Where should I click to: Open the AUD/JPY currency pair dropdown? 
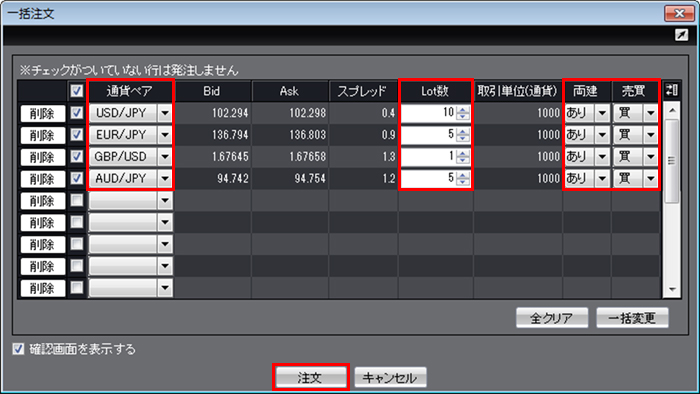(165, 179)
